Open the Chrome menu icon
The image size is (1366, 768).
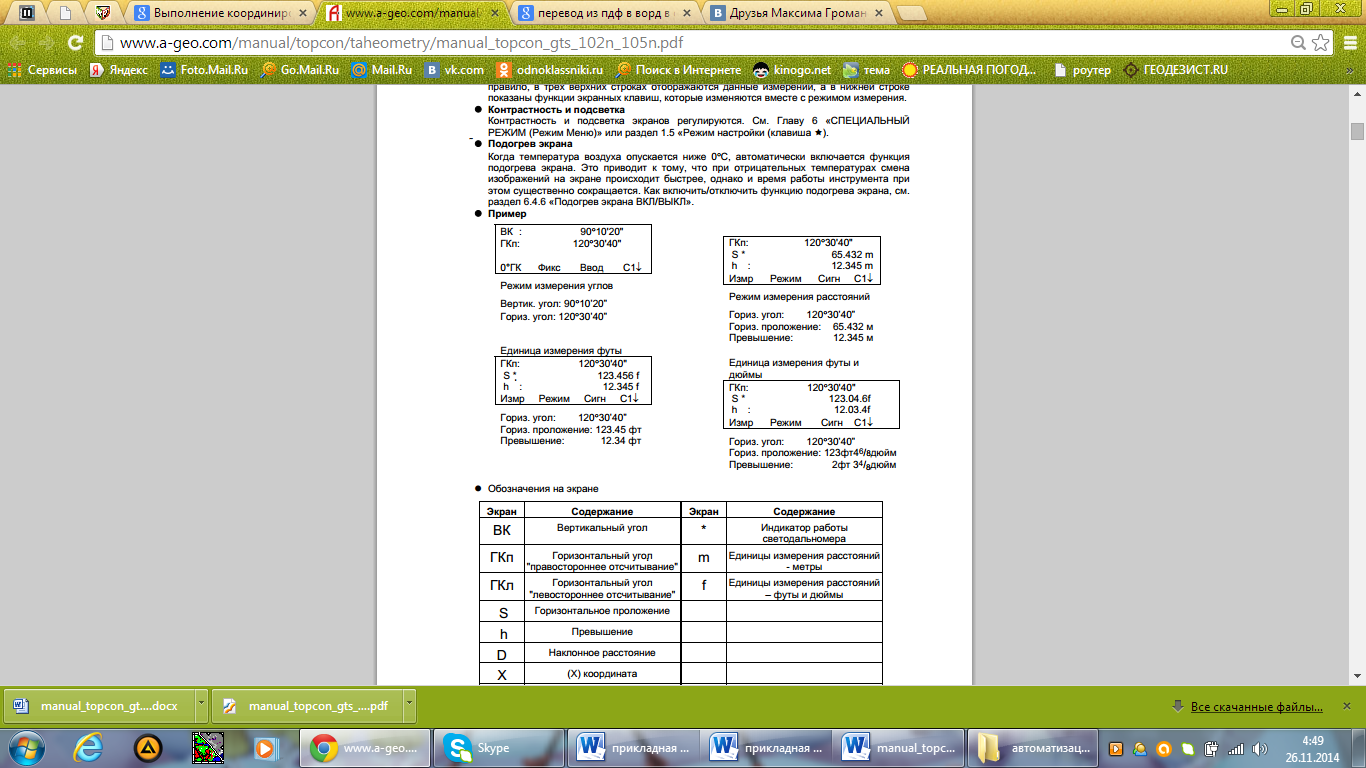pyautogui.click(x=1350, y=43)
